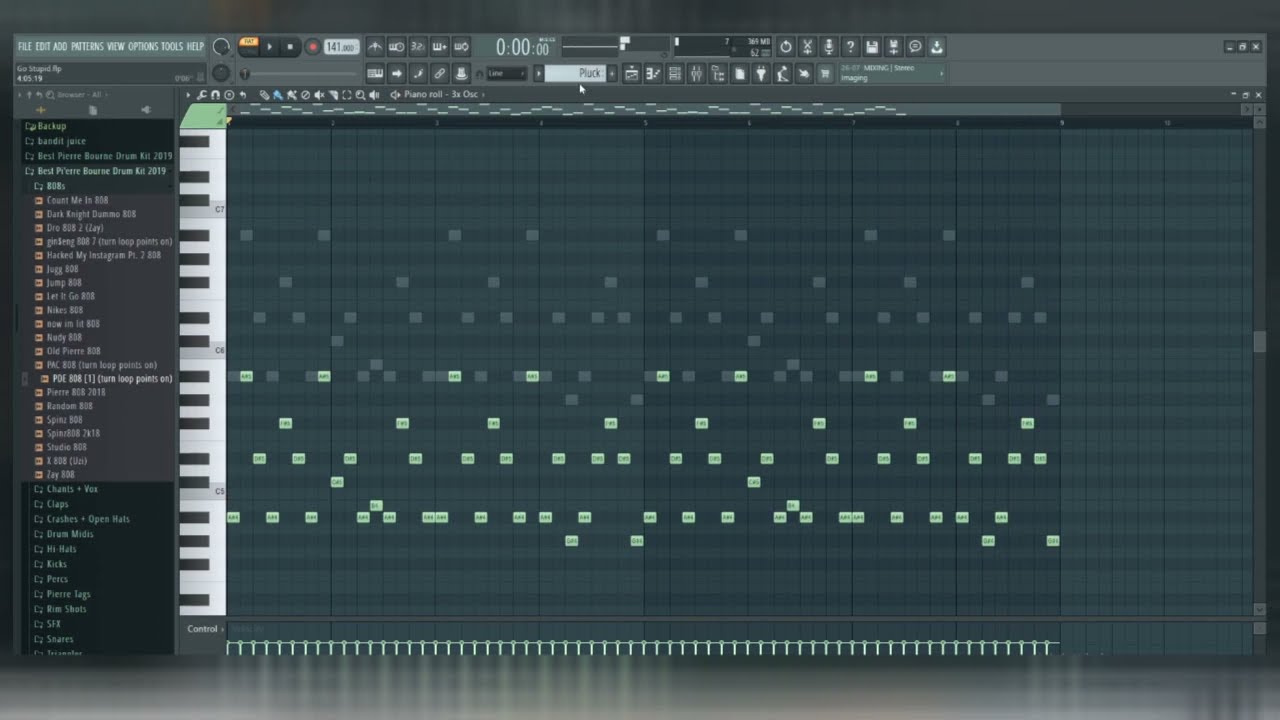Toggle the metronome
This screenshot has height=720, width=1280.
(x=376, y=47)
